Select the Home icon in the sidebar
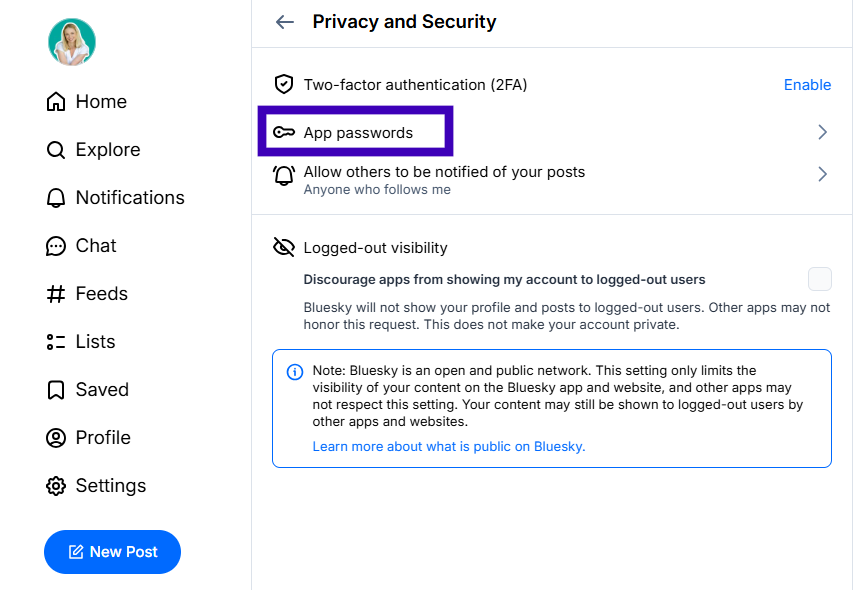 point(55,101)
